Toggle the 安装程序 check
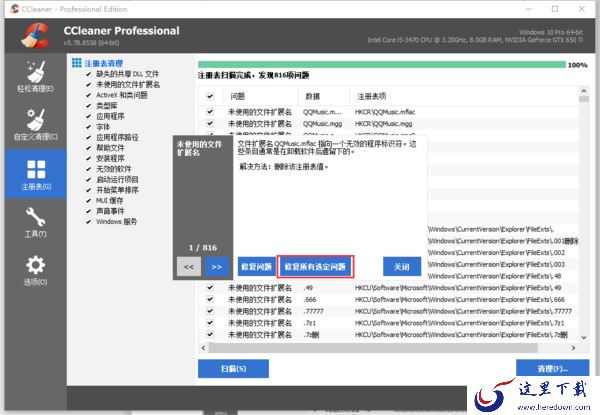Image resolution: width=600 pixels, height=415 pixels. coord(88,158)
